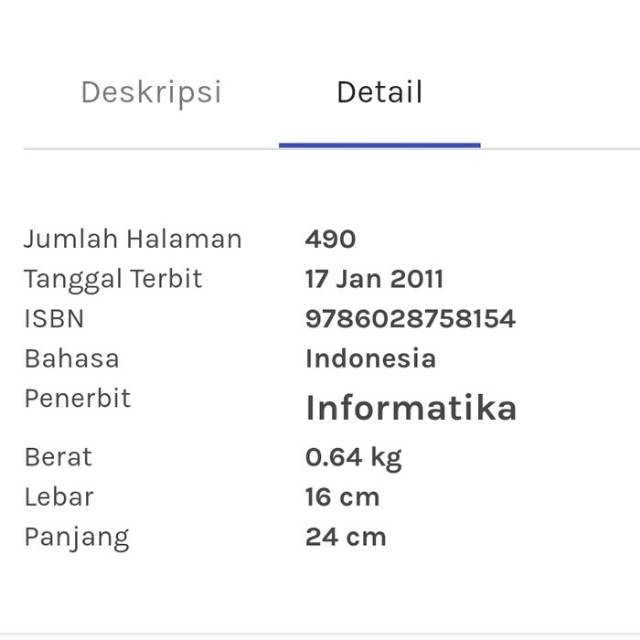Screen dimensions: 640x640
Task: Select the Detail tab
Action: (x=379, y=93)
